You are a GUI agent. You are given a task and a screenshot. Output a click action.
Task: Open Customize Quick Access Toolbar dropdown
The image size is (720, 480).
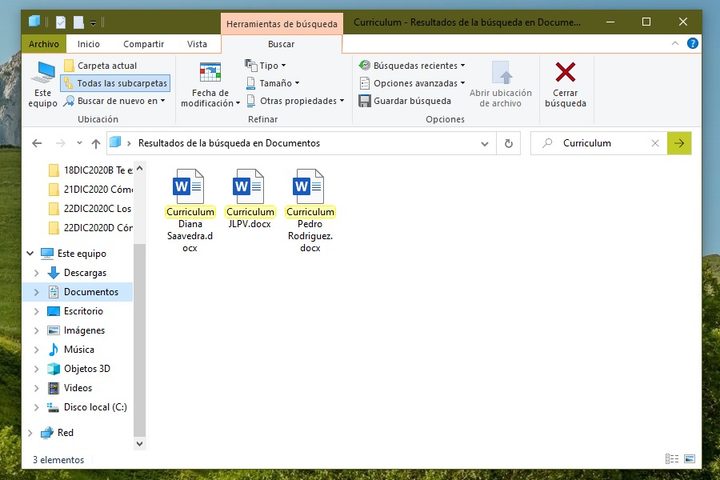[93, 22]
